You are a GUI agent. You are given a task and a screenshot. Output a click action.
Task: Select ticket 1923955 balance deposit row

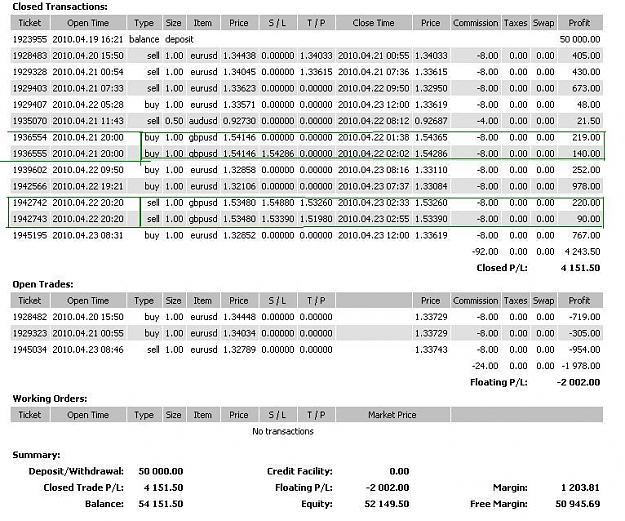pos(307,39)
